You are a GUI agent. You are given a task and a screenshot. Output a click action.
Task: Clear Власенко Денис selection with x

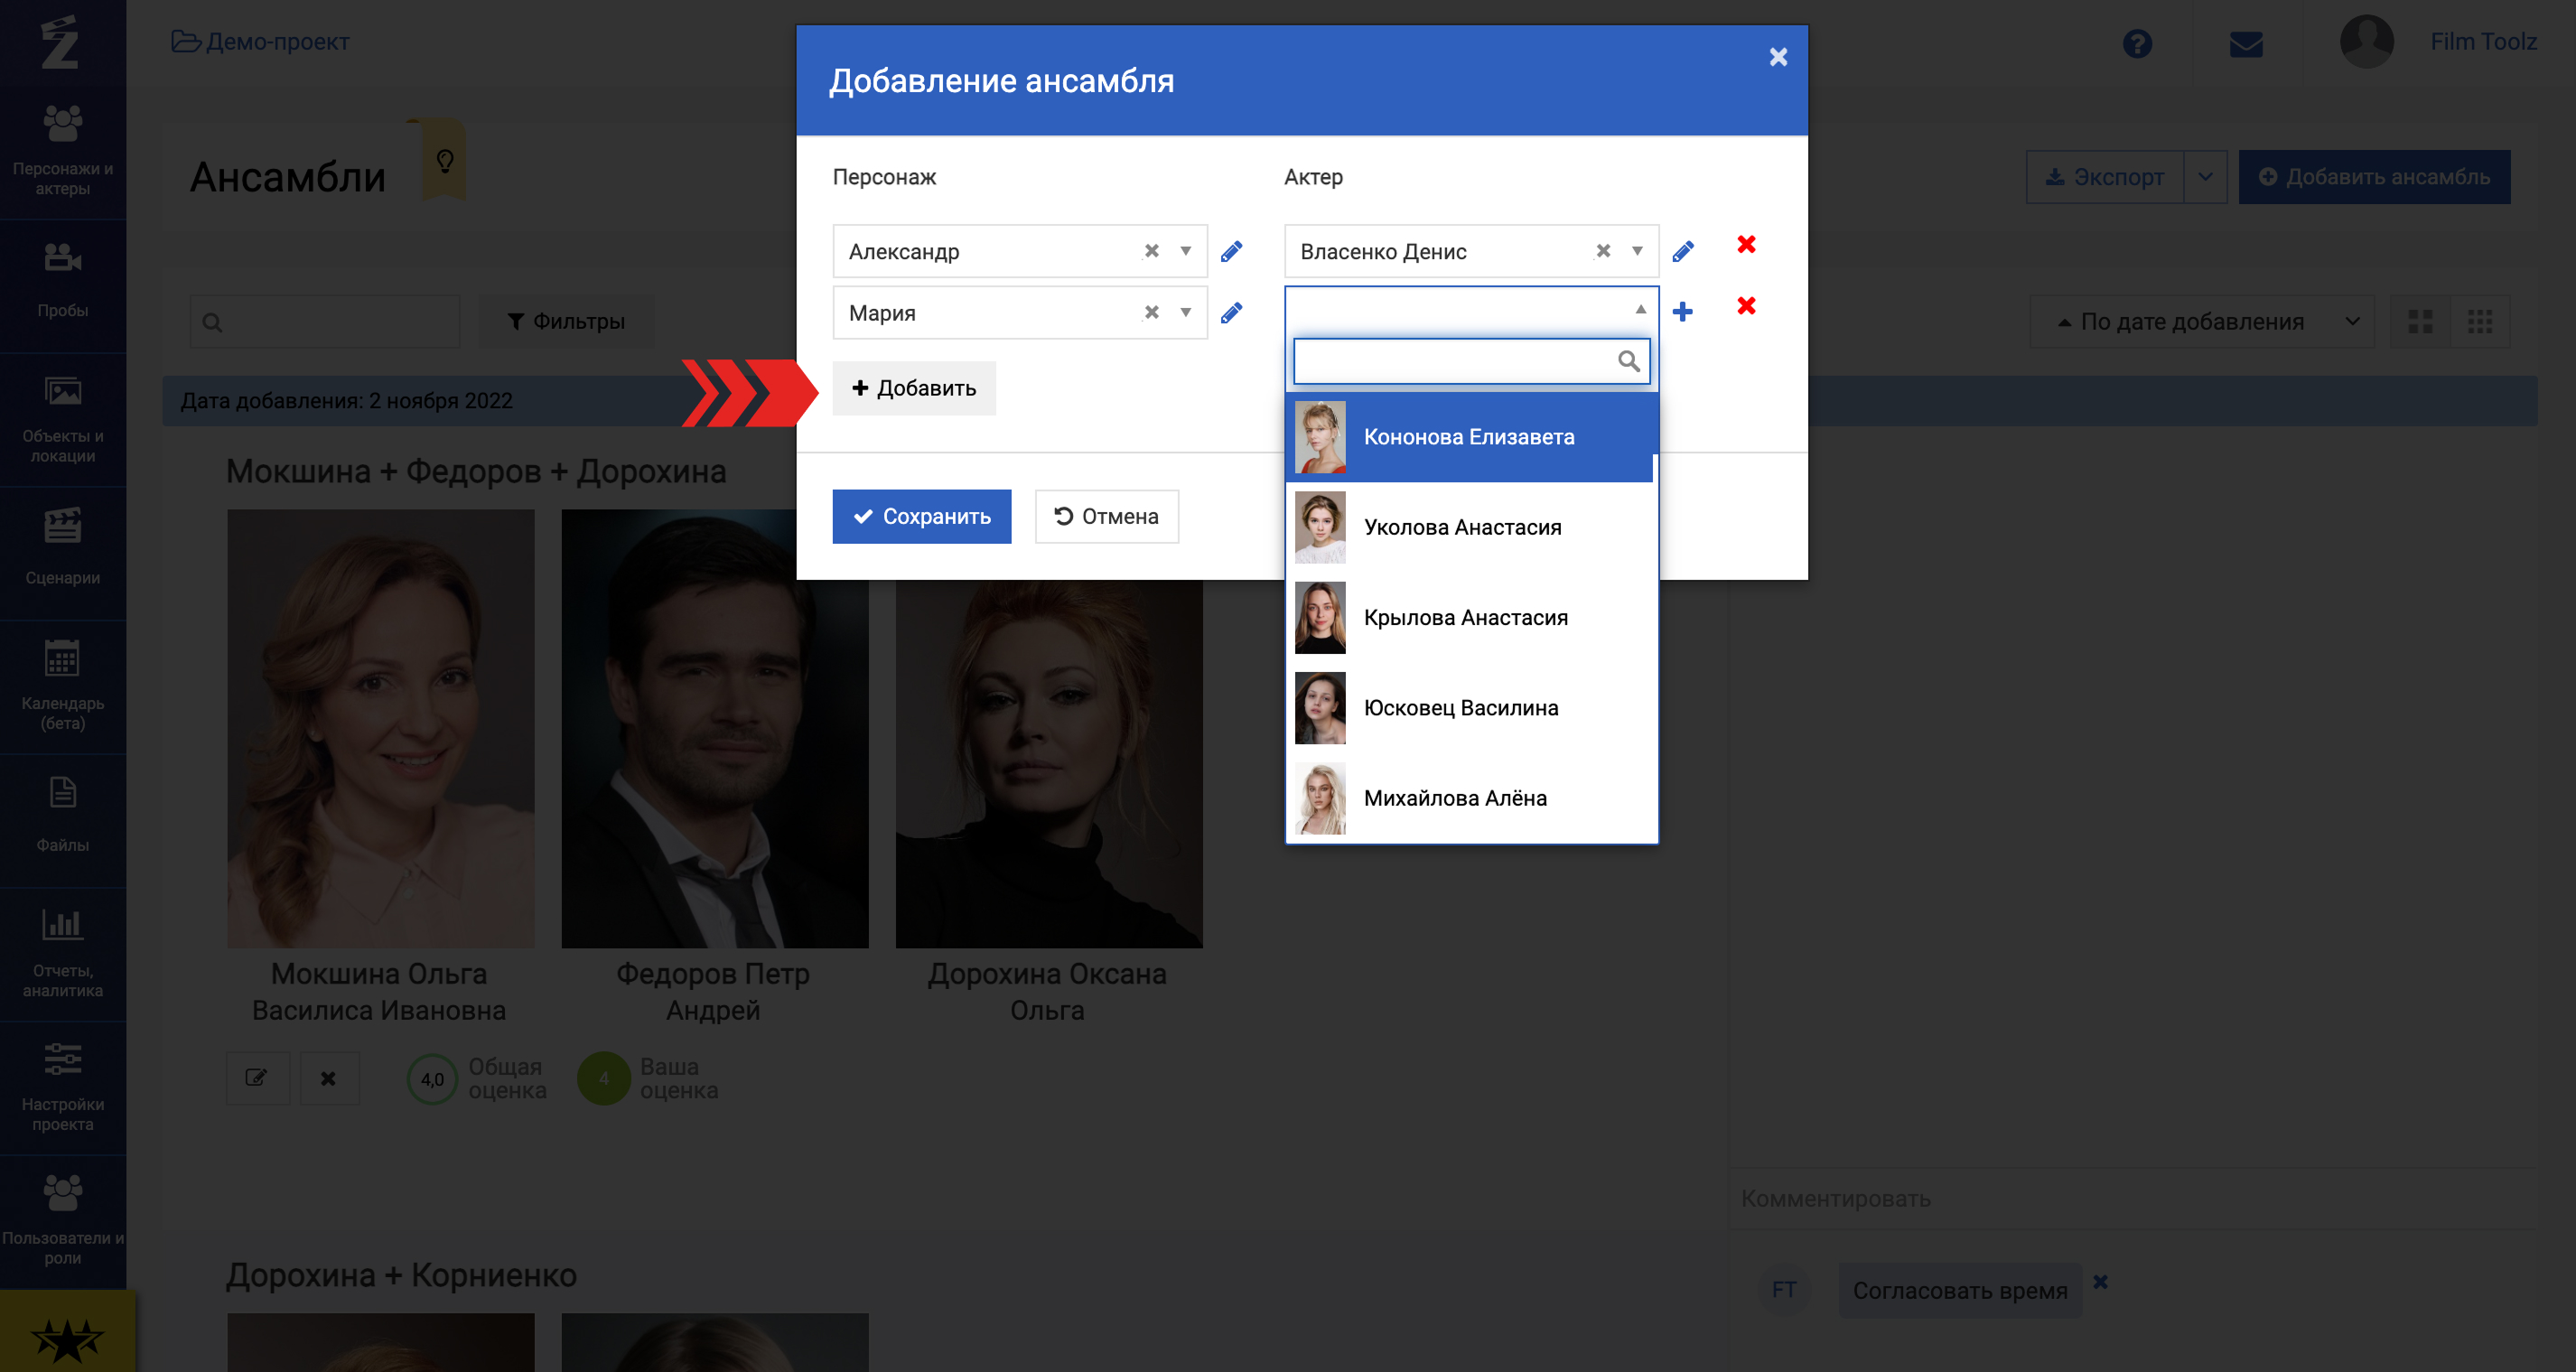(x=1602, y=251)
